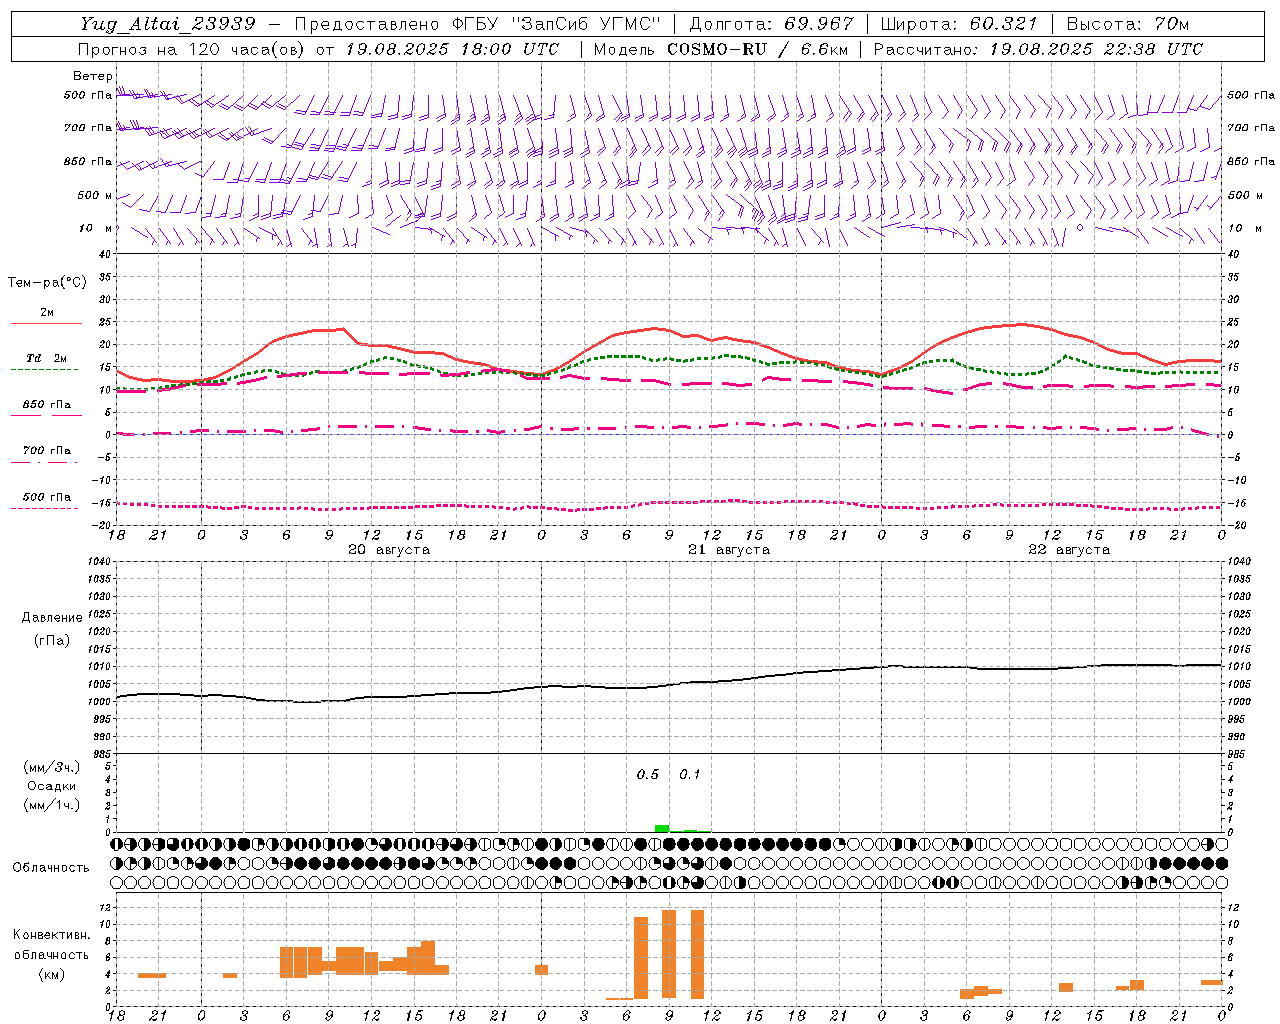Click the Td 2м dew point legend
This screenshot has width=1280, height=1024.
pyautogui.click(x=47, y=358)
